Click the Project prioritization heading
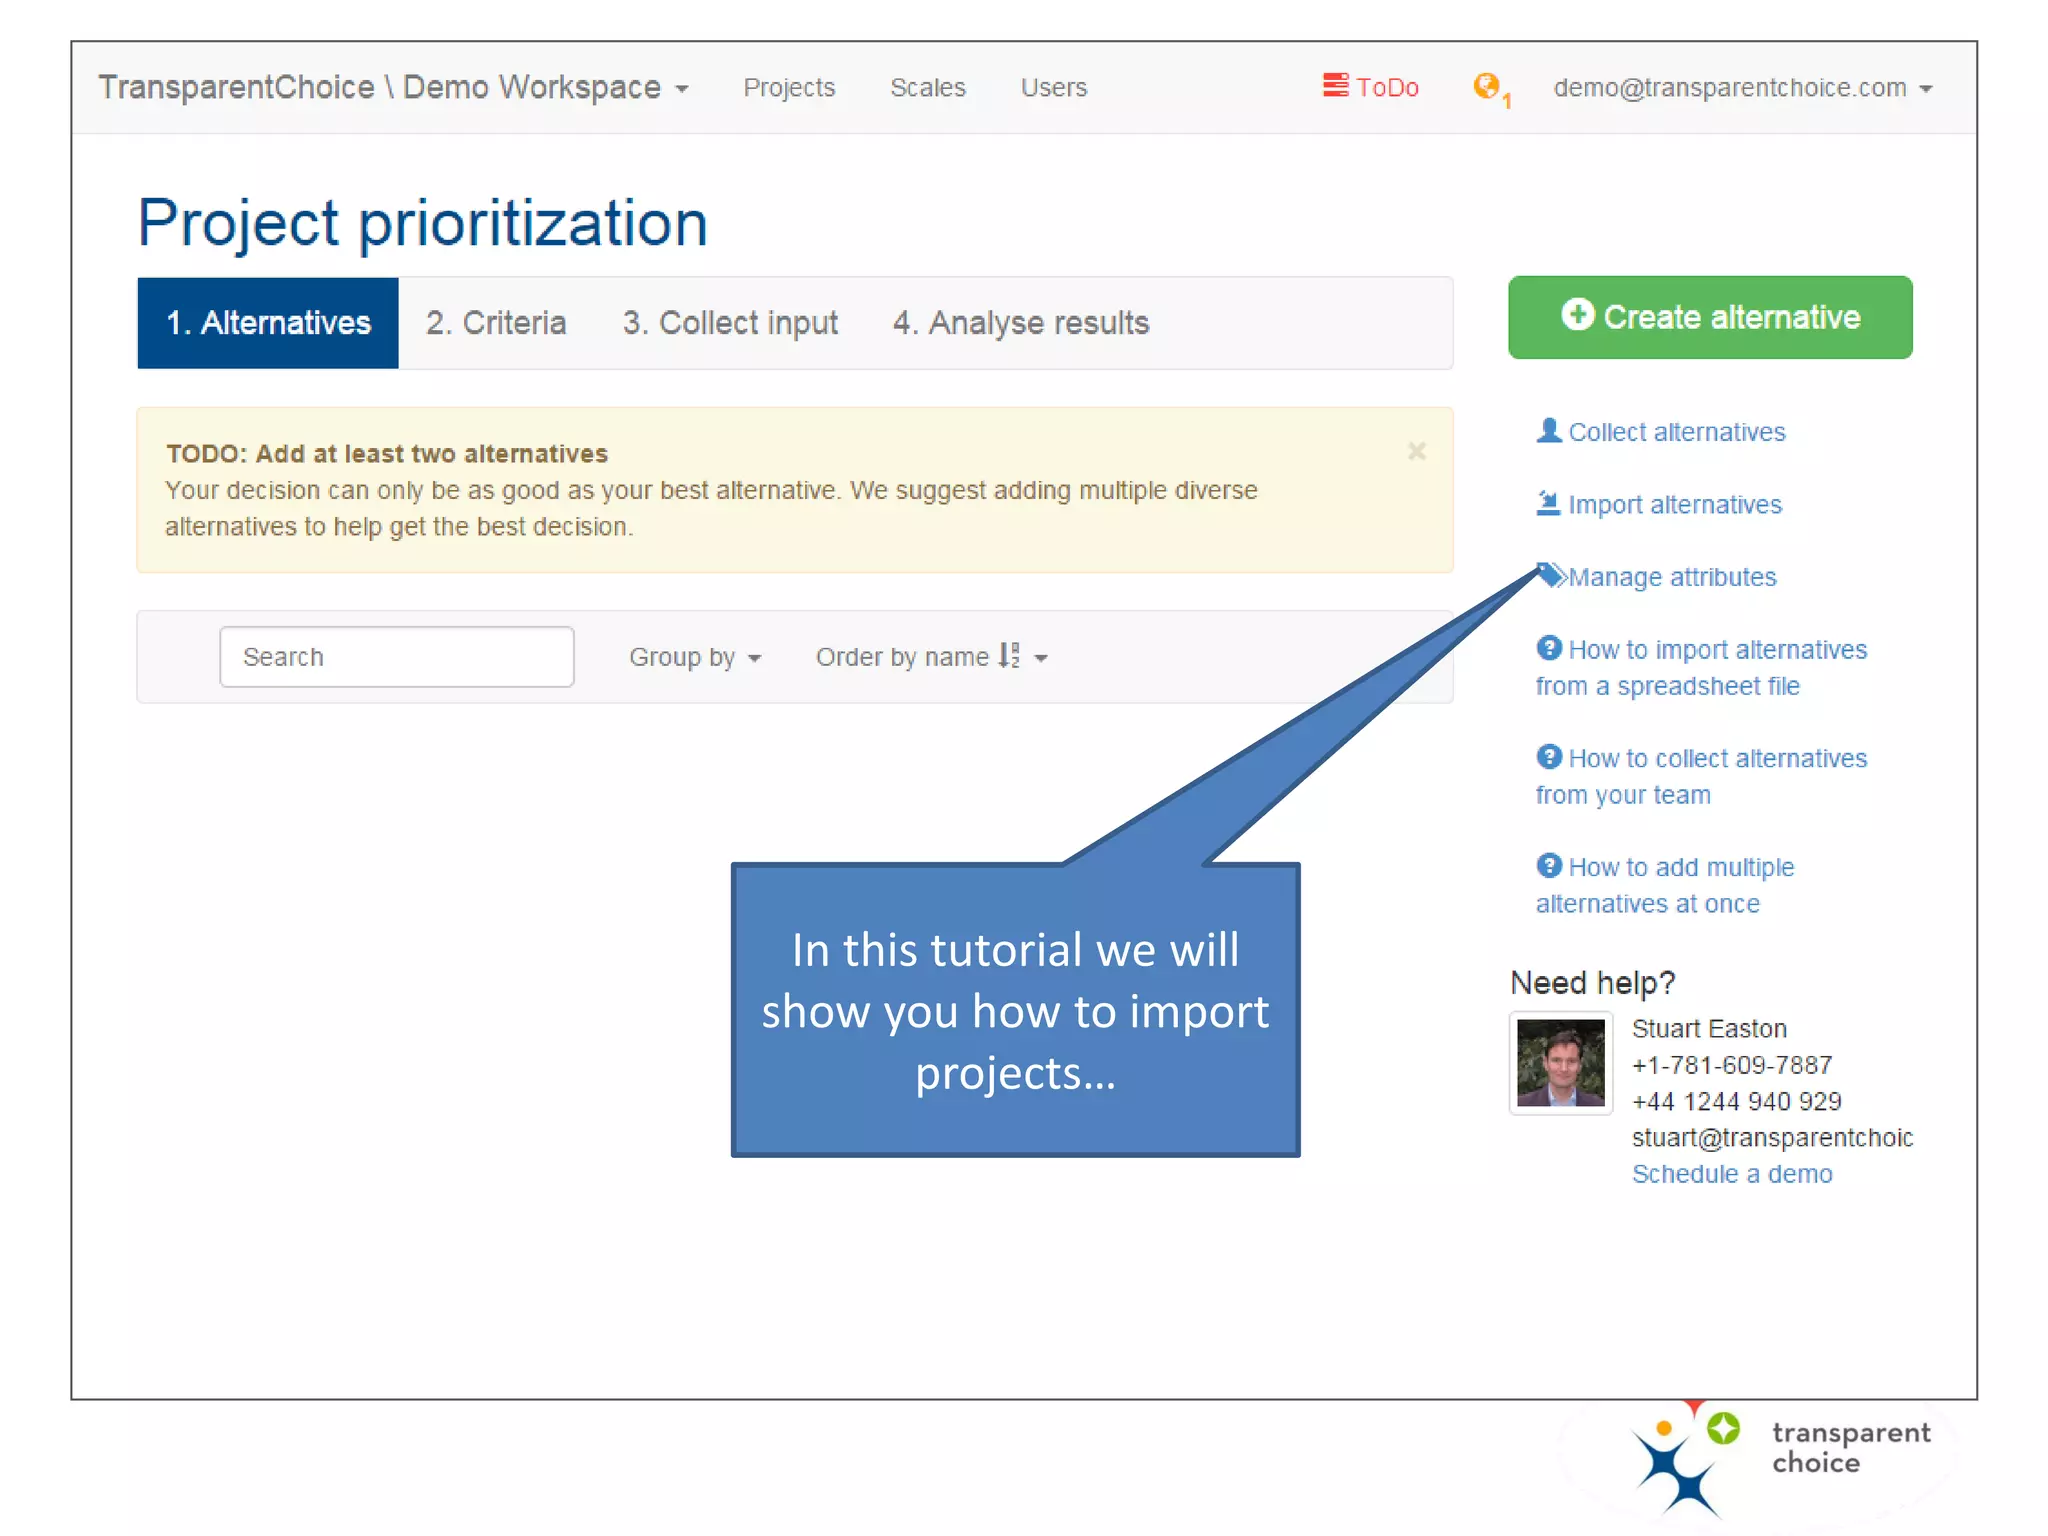2048x1536 pixels. point(422,223)
